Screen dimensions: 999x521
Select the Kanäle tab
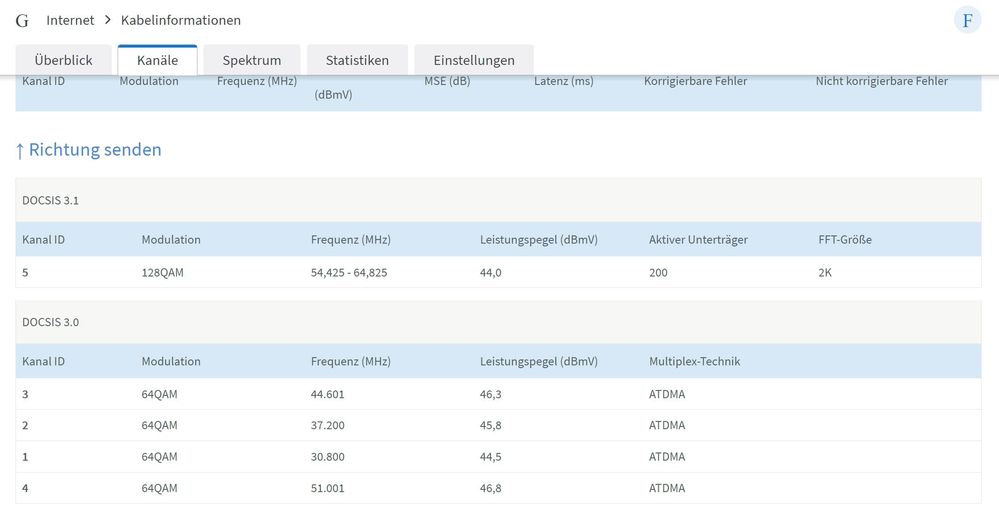point(157,60)
